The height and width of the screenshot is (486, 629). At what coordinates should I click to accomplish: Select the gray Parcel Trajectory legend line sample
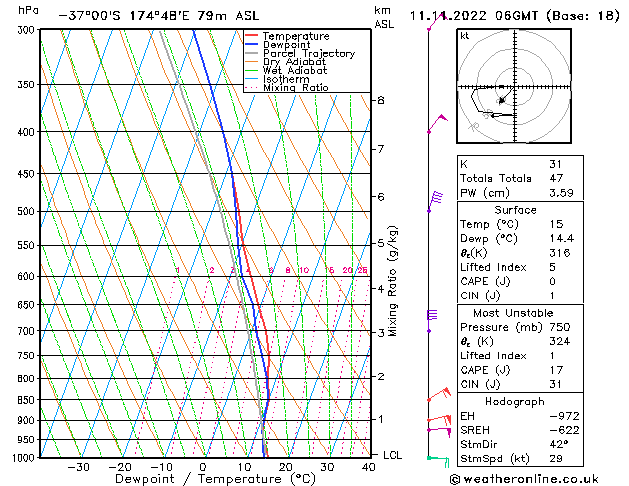pyautogui.click(x=252, y=53)
